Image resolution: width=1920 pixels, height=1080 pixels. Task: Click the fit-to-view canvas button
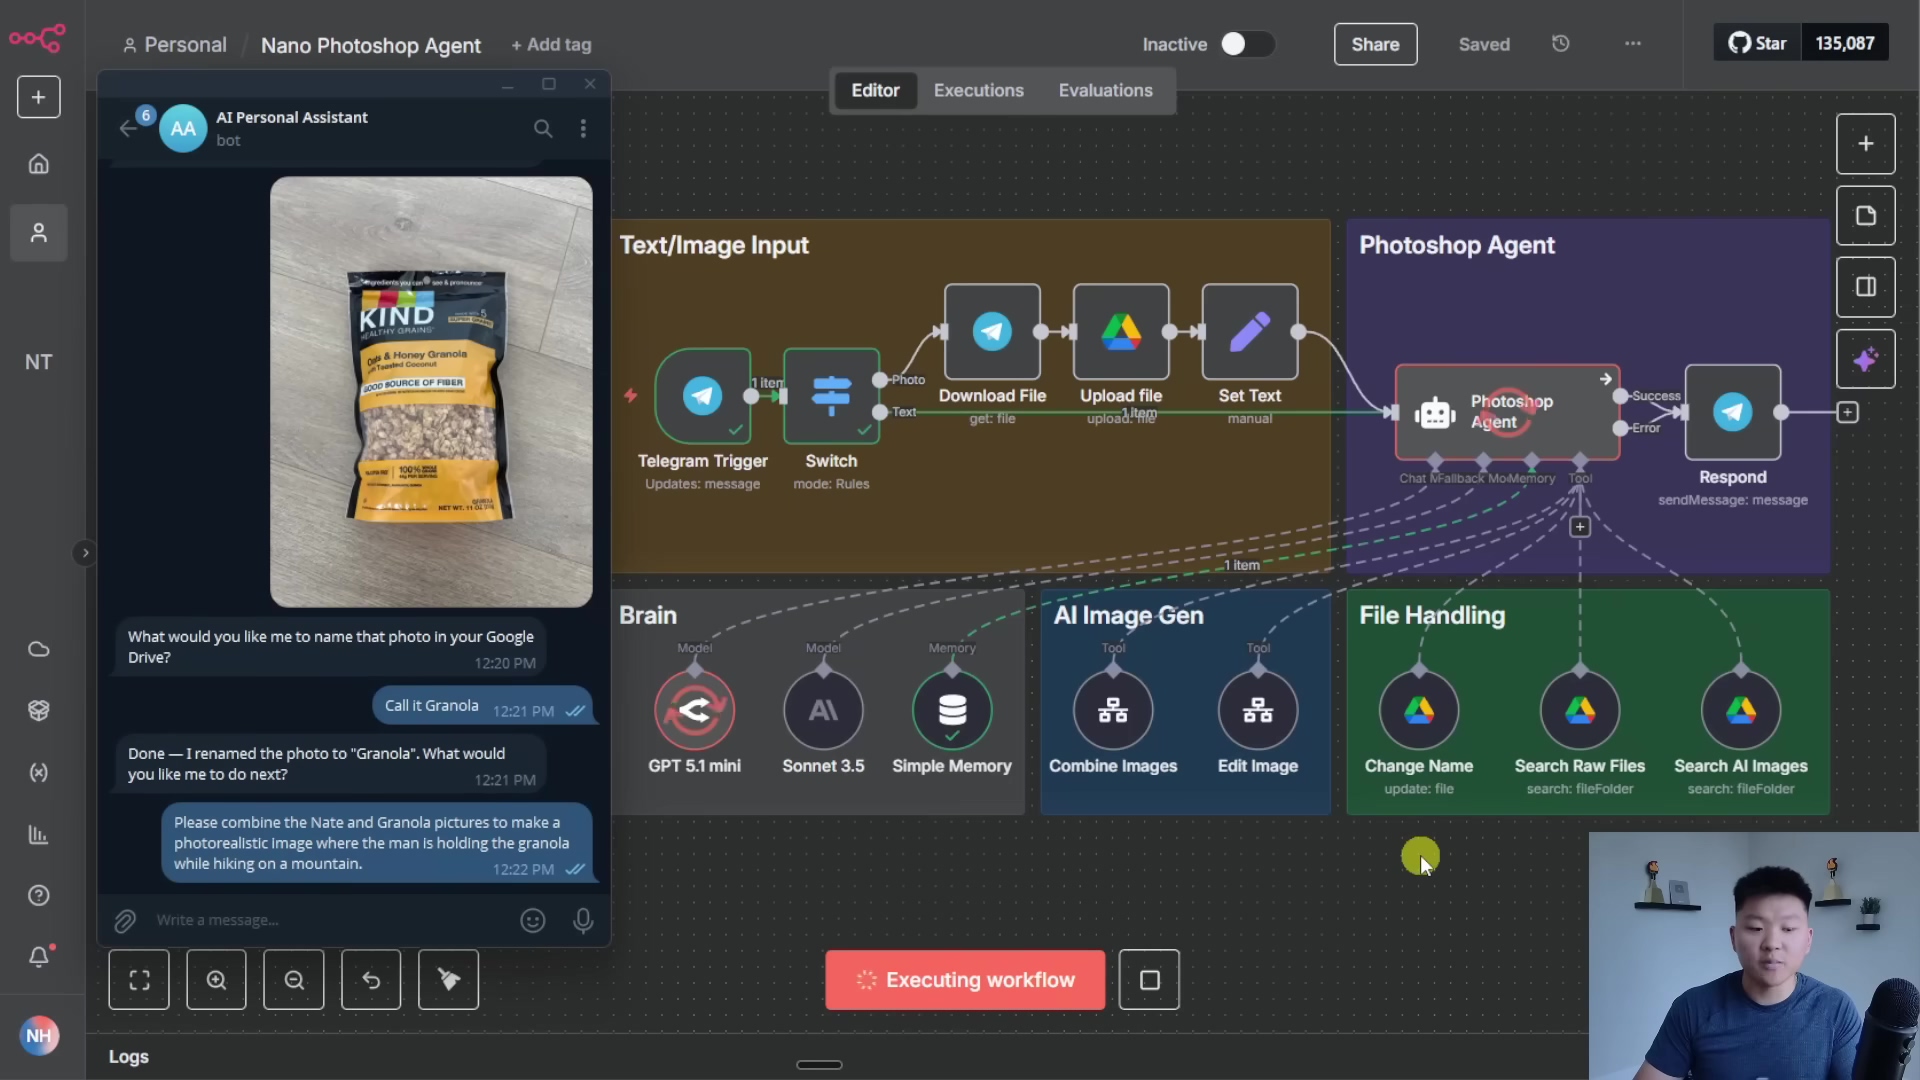139,980
